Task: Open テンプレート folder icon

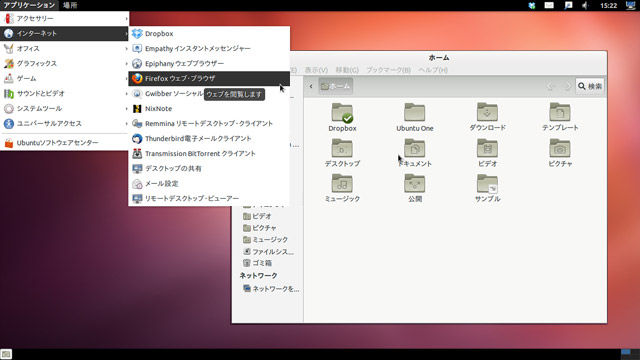Action: (560, 117)
